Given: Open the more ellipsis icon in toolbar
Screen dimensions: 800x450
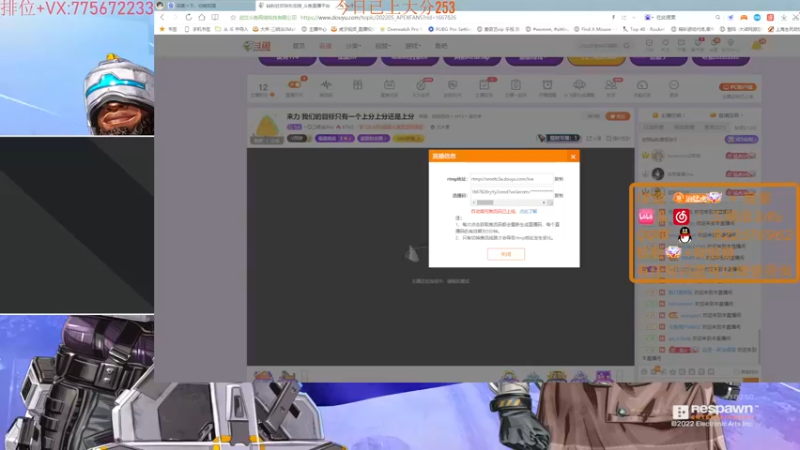Looking at the screenshot, I should (x=673, y=85).
